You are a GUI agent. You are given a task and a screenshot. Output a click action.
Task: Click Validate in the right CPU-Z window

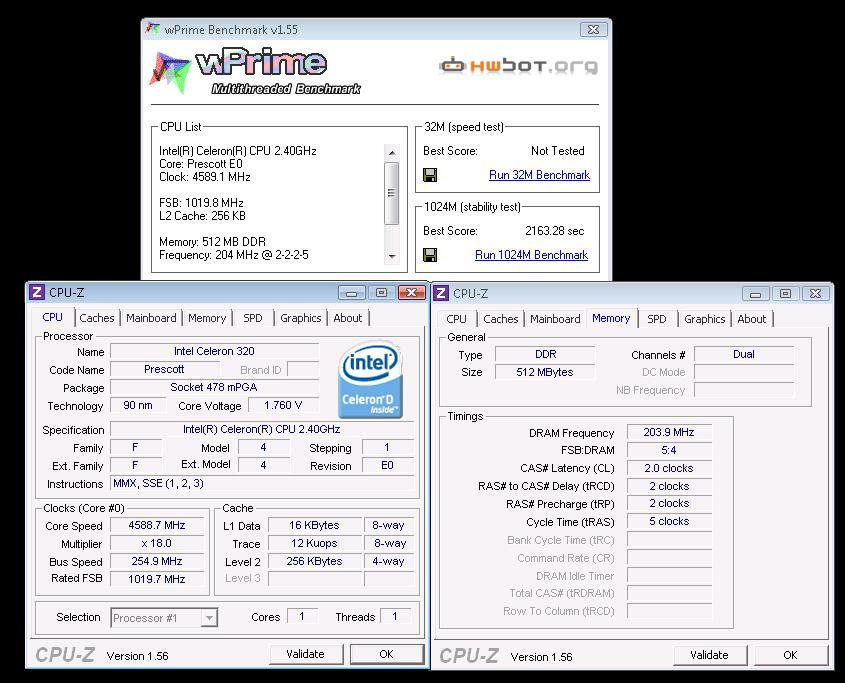coord(710,656)
